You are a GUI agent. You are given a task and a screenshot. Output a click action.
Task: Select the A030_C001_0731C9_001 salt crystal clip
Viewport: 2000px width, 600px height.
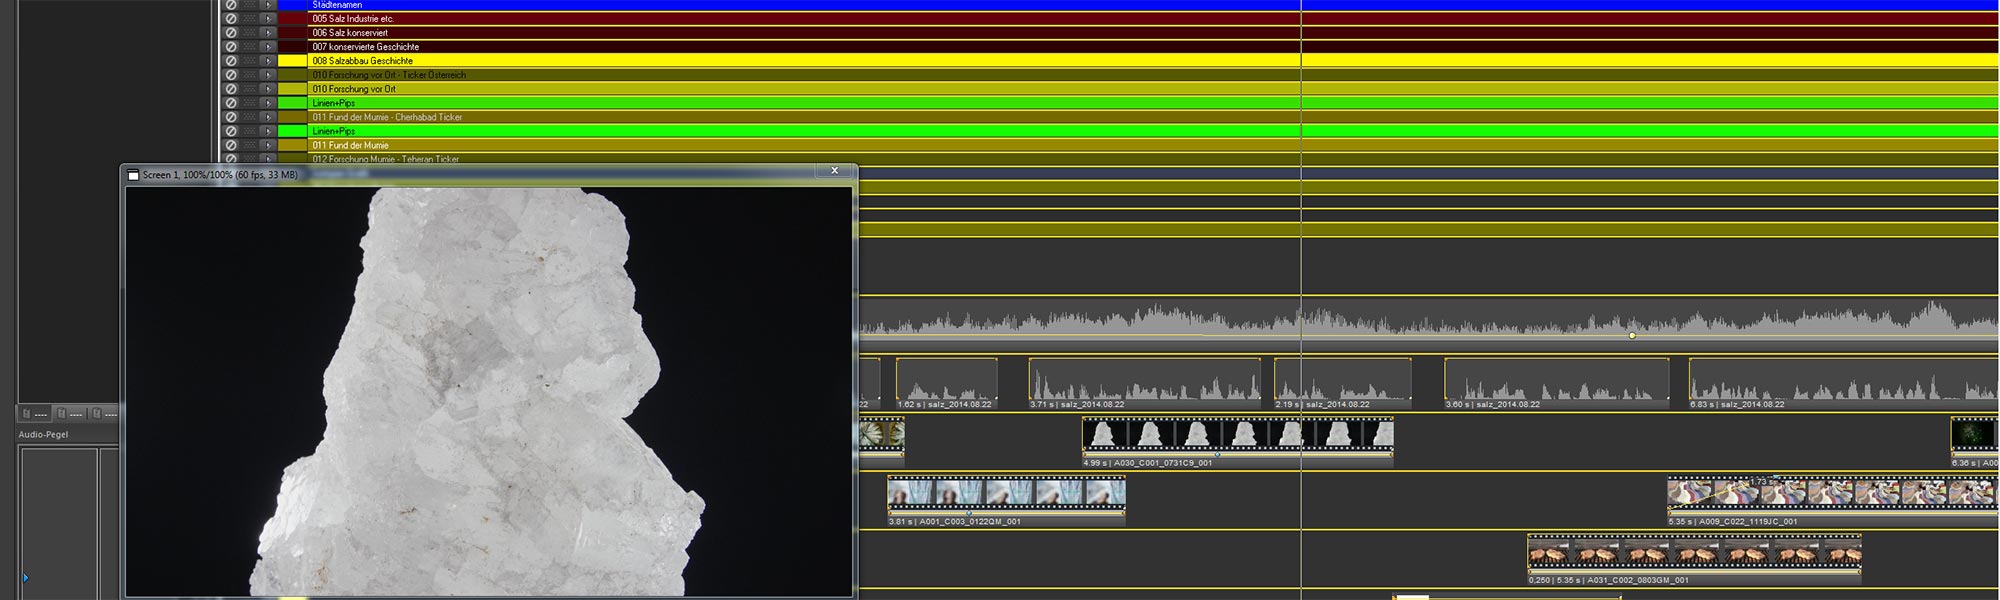tap(1237, 435)
